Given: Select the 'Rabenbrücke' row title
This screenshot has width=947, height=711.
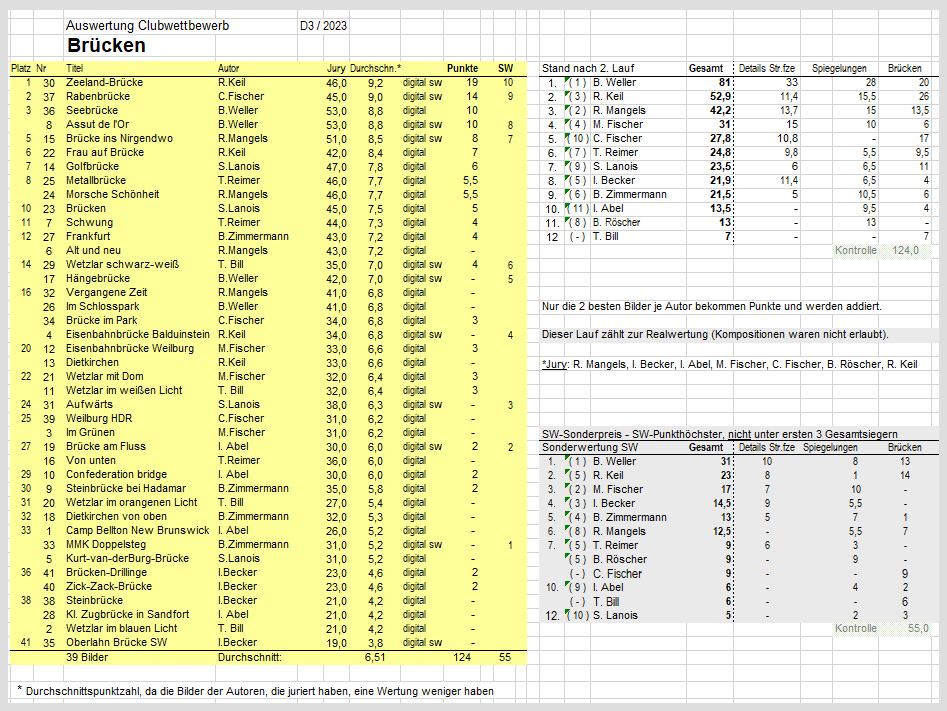Looking at the screenshot, I should tap(98, 96).
